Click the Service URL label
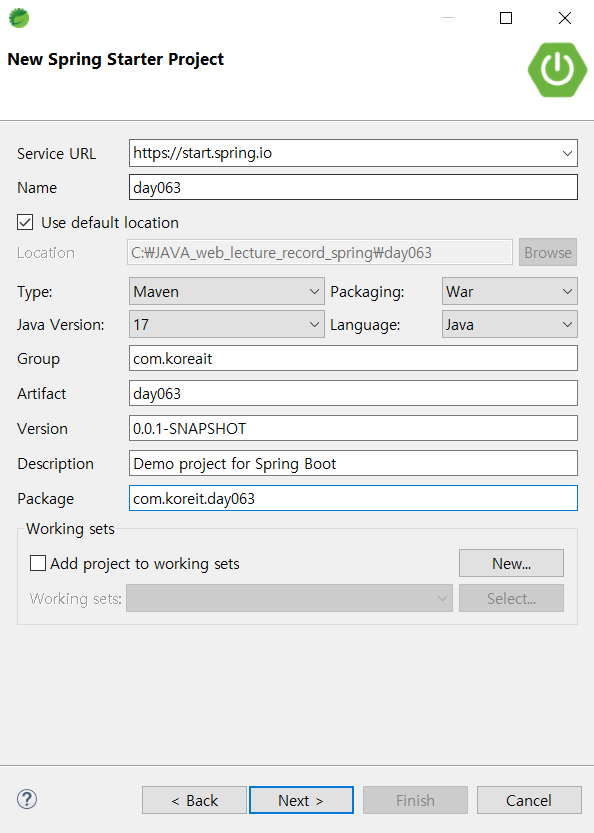The image size is (594, 833). tap(56, 154)
